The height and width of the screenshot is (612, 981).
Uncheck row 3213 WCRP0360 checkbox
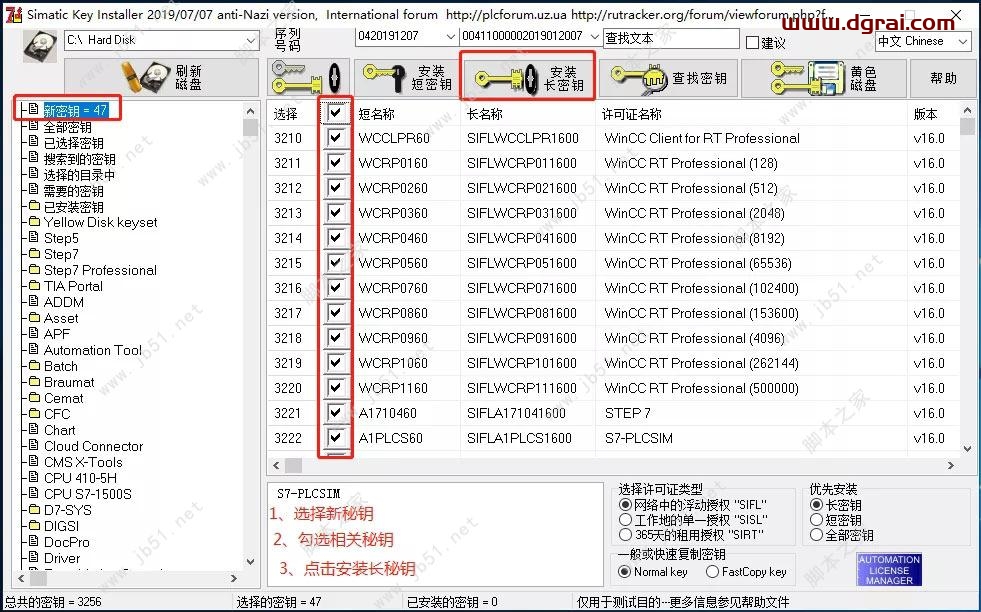pos(335,213)
